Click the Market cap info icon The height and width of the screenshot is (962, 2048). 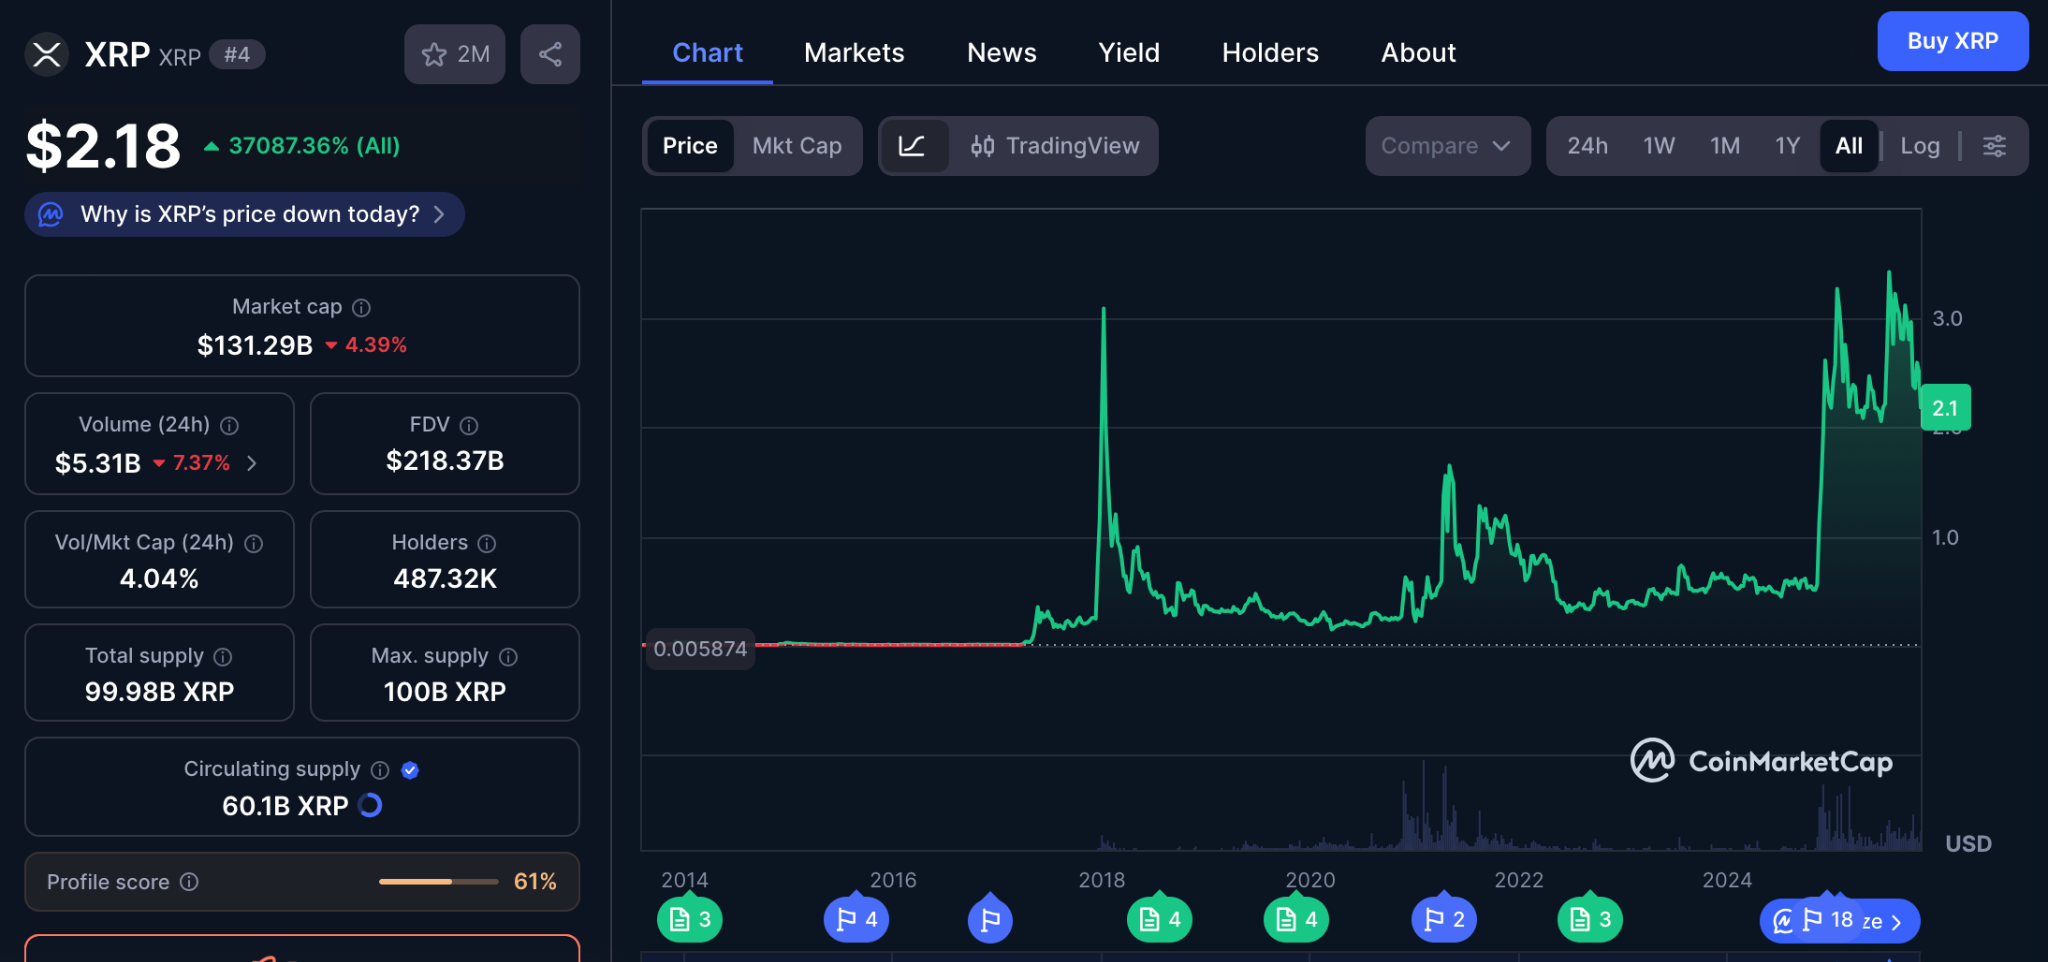[362, 308]
